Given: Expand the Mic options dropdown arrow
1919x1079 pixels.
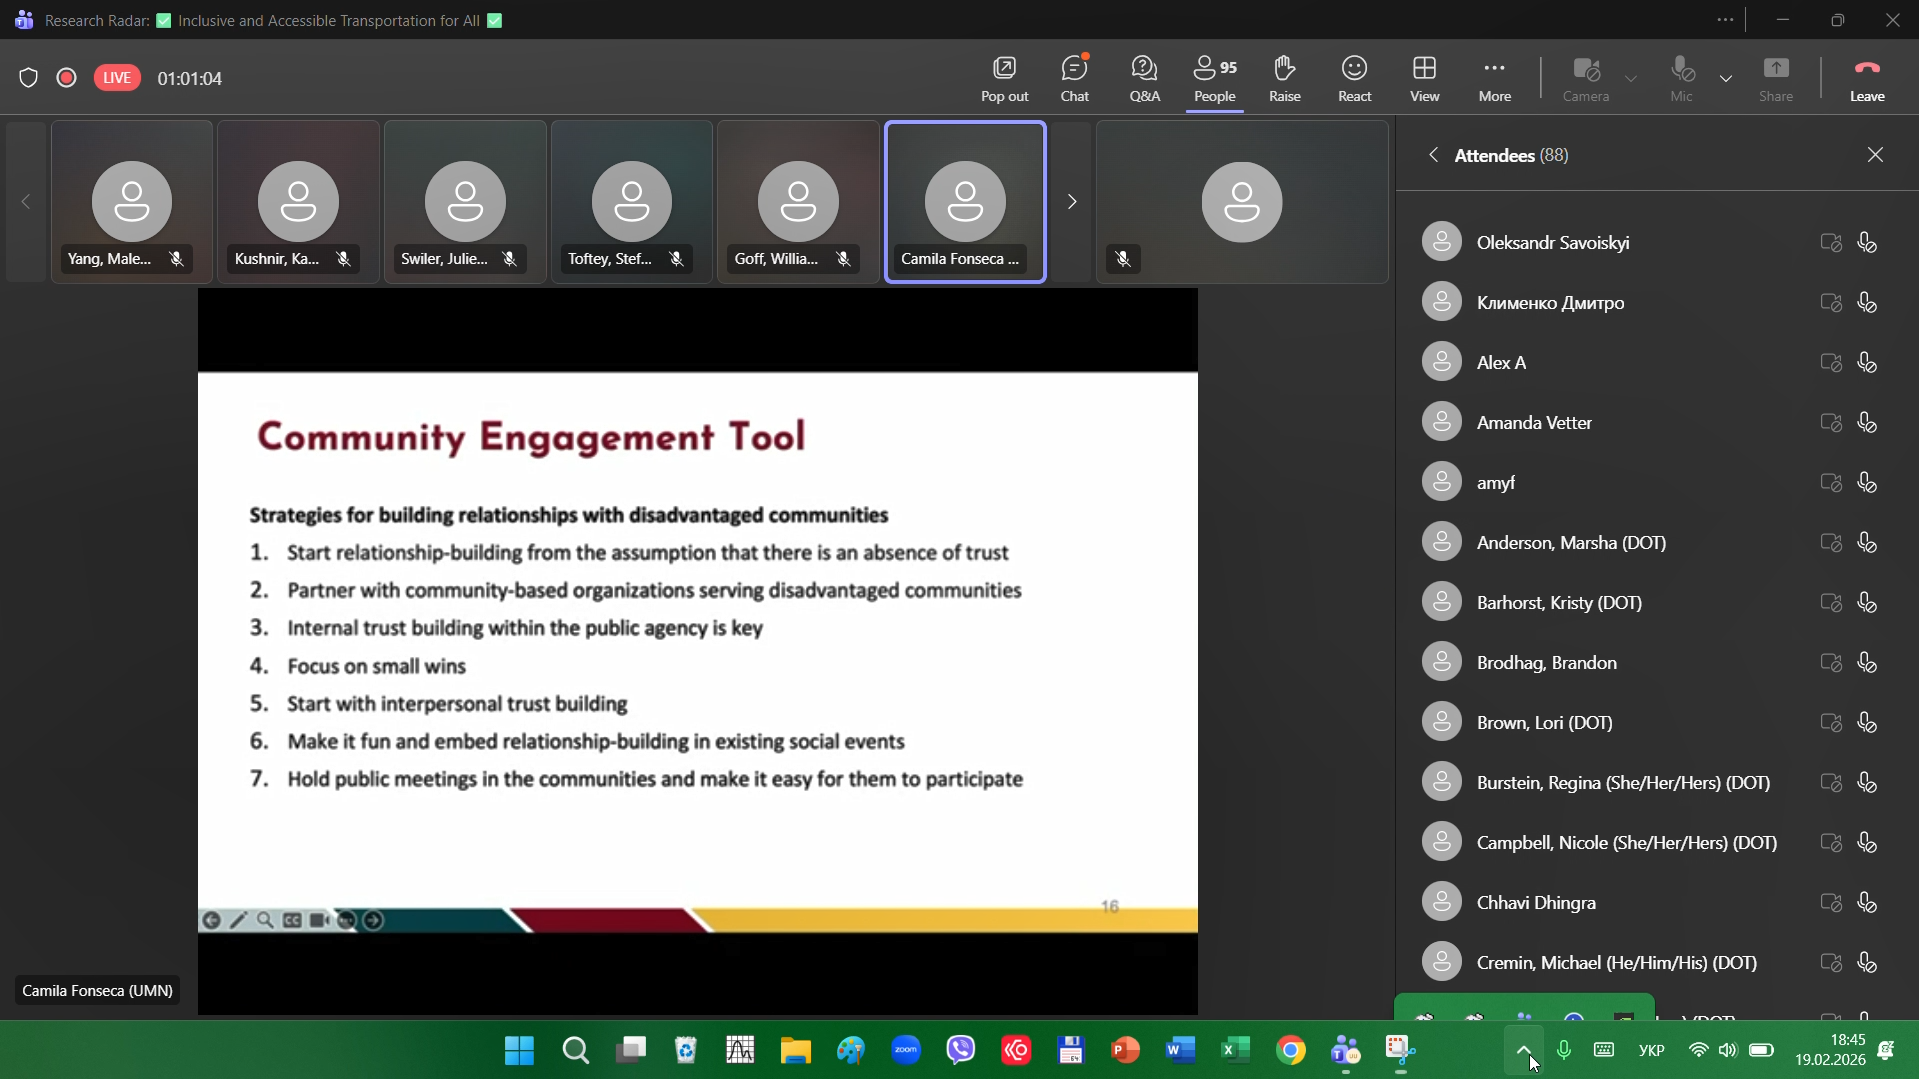Looking at the screenshot, I should [1725, 78].
